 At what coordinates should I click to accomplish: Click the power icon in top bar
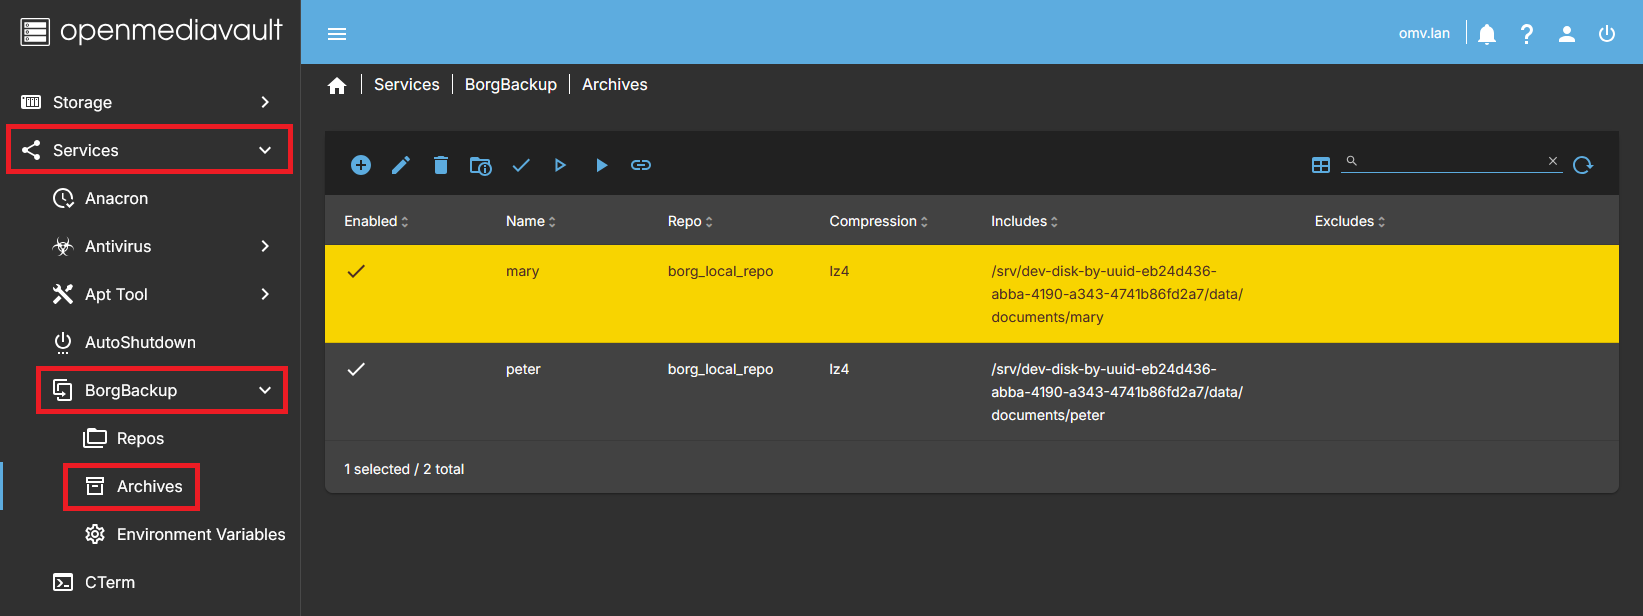(x=1607, y=34)
